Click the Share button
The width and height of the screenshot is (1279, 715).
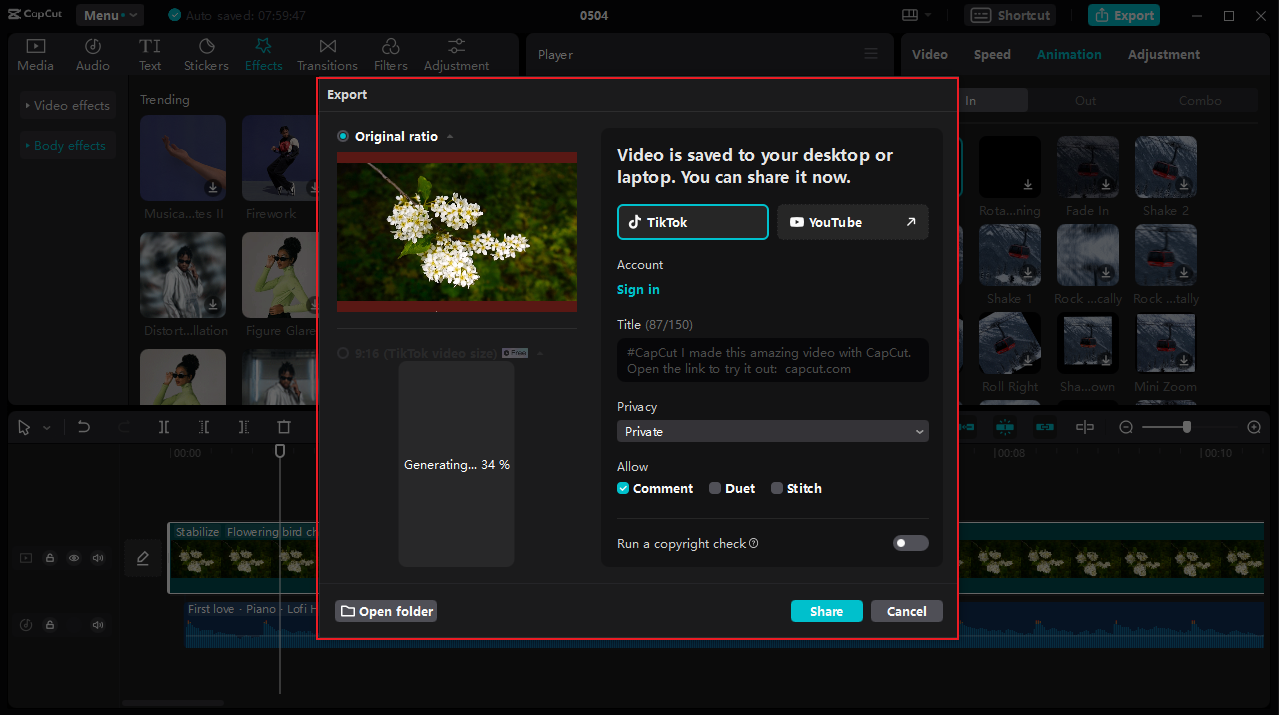[x=827, y=611]
